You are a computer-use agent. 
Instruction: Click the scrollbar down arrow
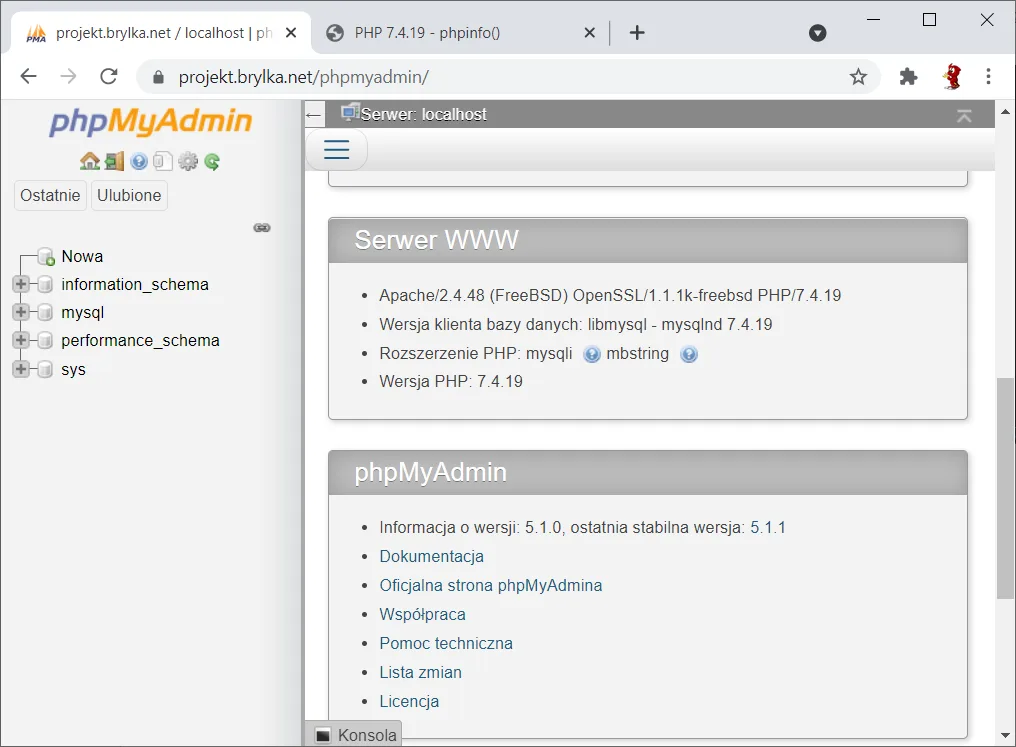(x=1006, y=735)
